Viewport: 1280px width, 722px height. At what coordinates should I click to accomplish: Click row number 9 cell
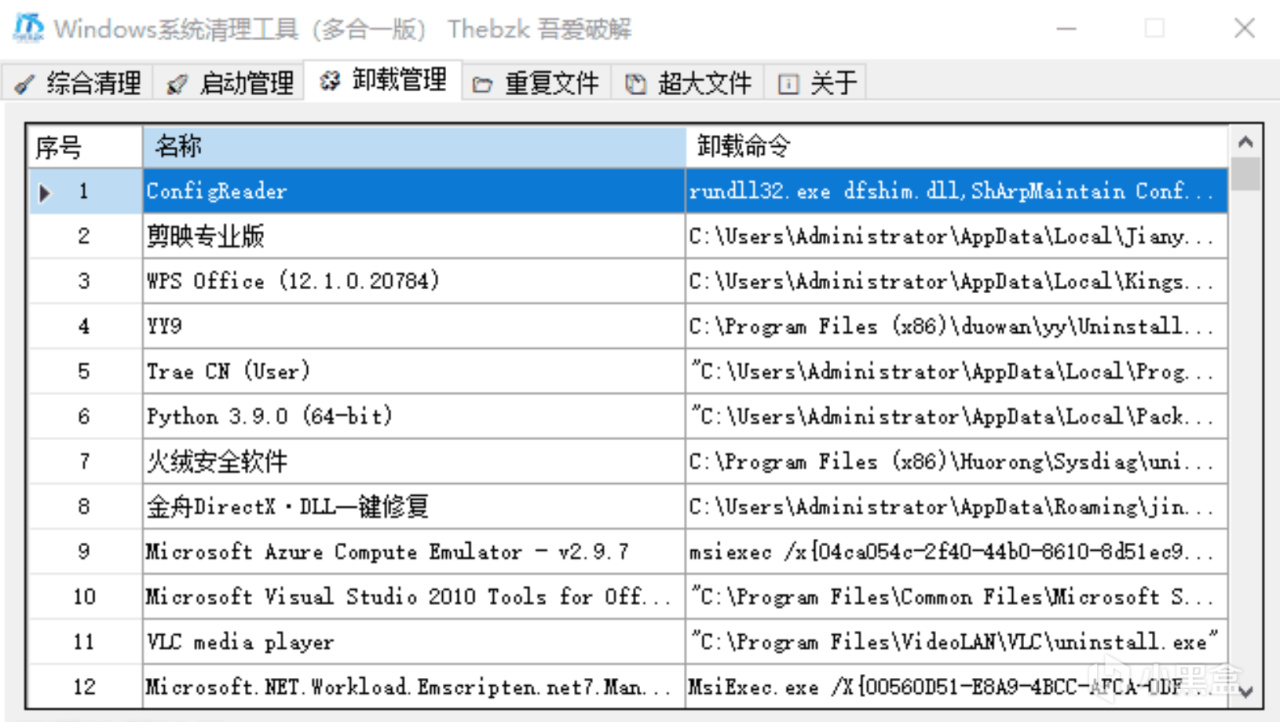tap(86, 551)
